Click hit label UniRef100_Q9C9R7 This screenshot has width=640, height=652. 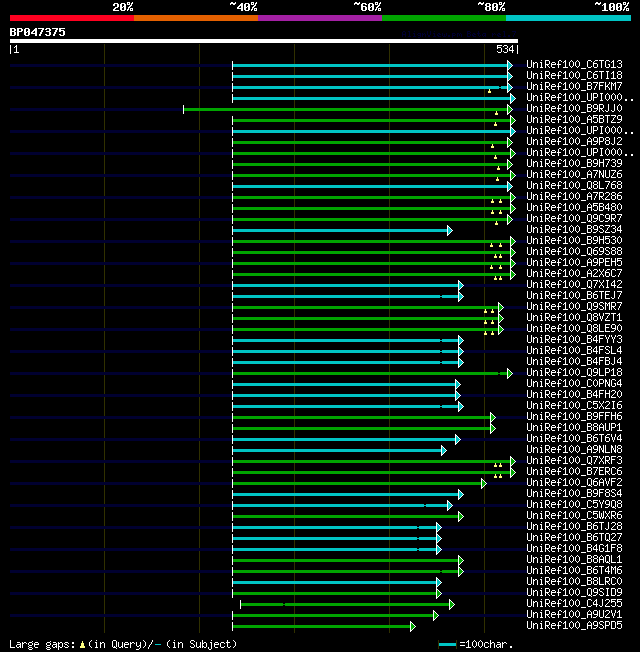click(574, 218)
